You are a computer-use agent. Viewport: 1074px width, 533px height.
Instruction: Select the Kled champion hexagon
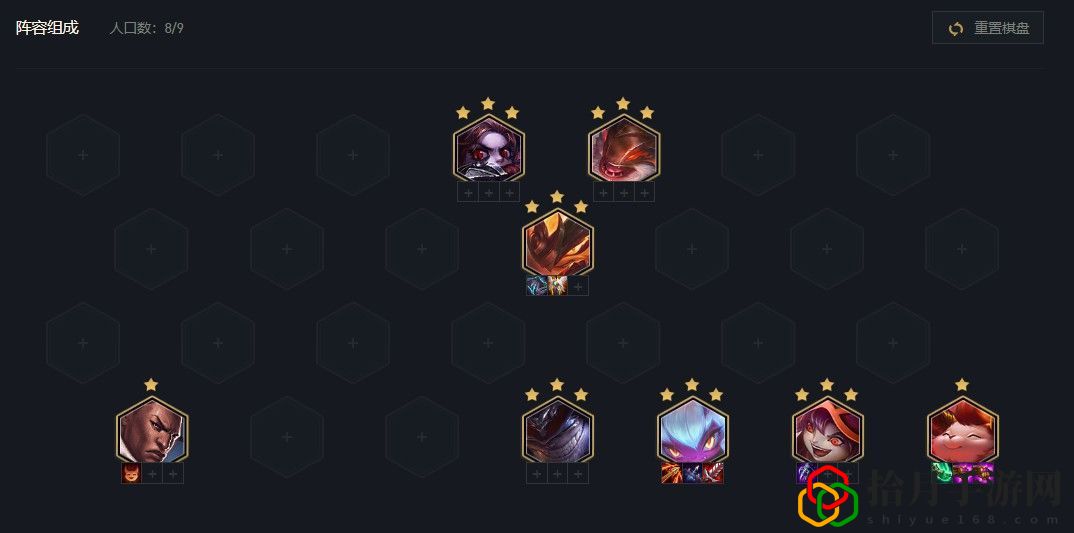coord(624,150)
